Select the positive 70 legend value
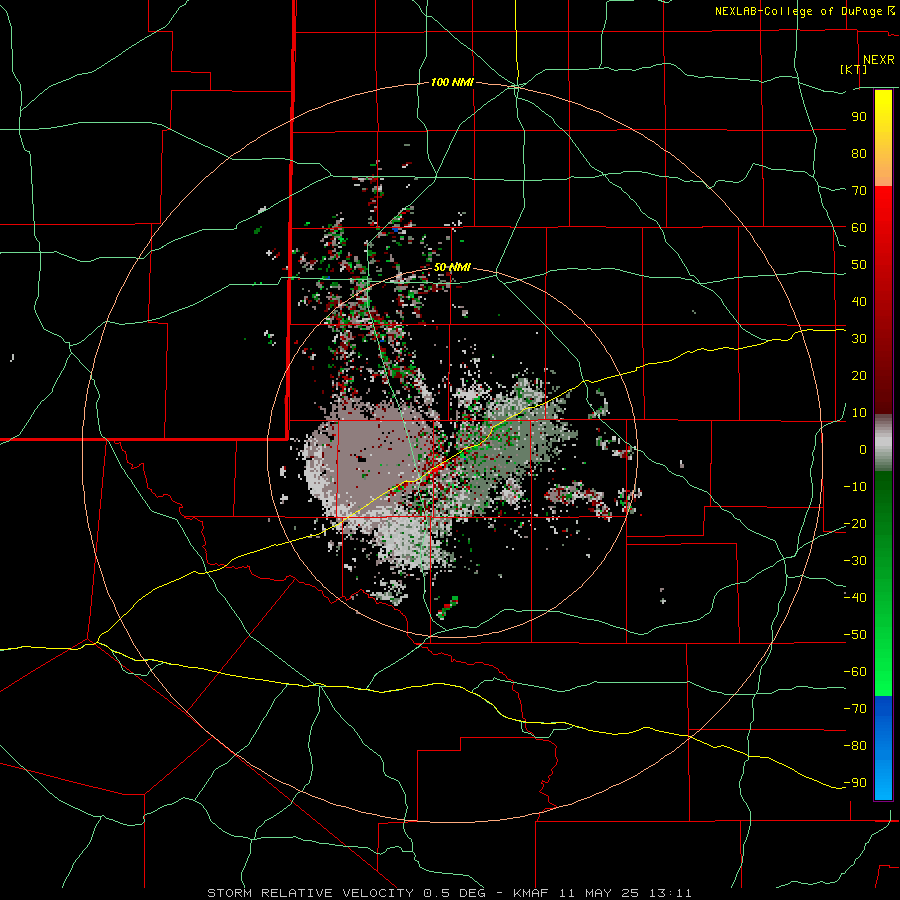 pos(859,191)
